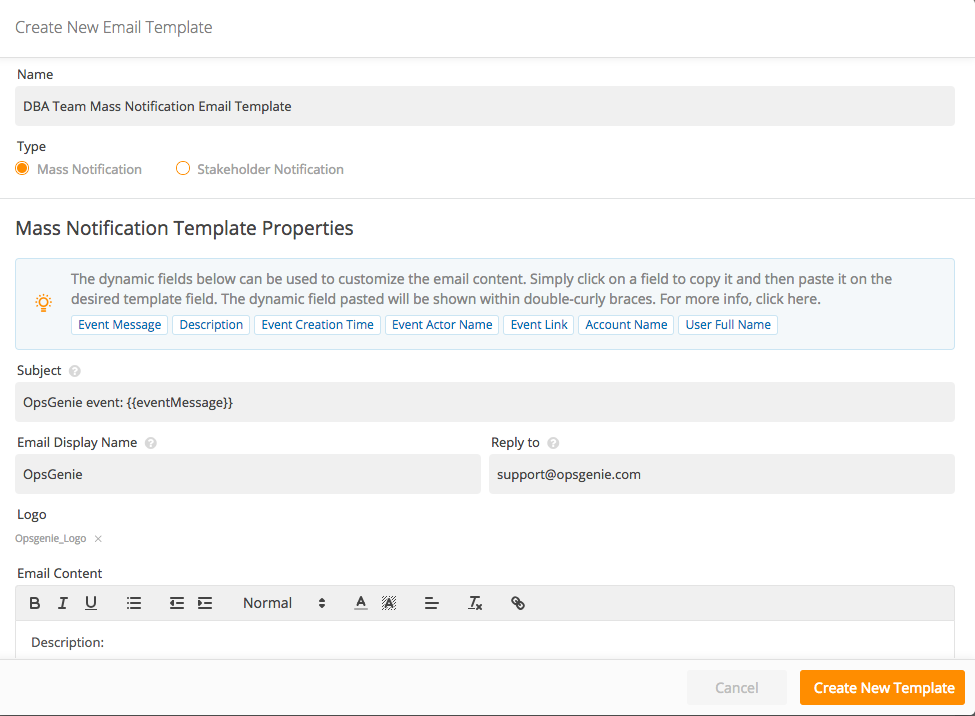Copy the Description dynamic field

tap(211, 325)
